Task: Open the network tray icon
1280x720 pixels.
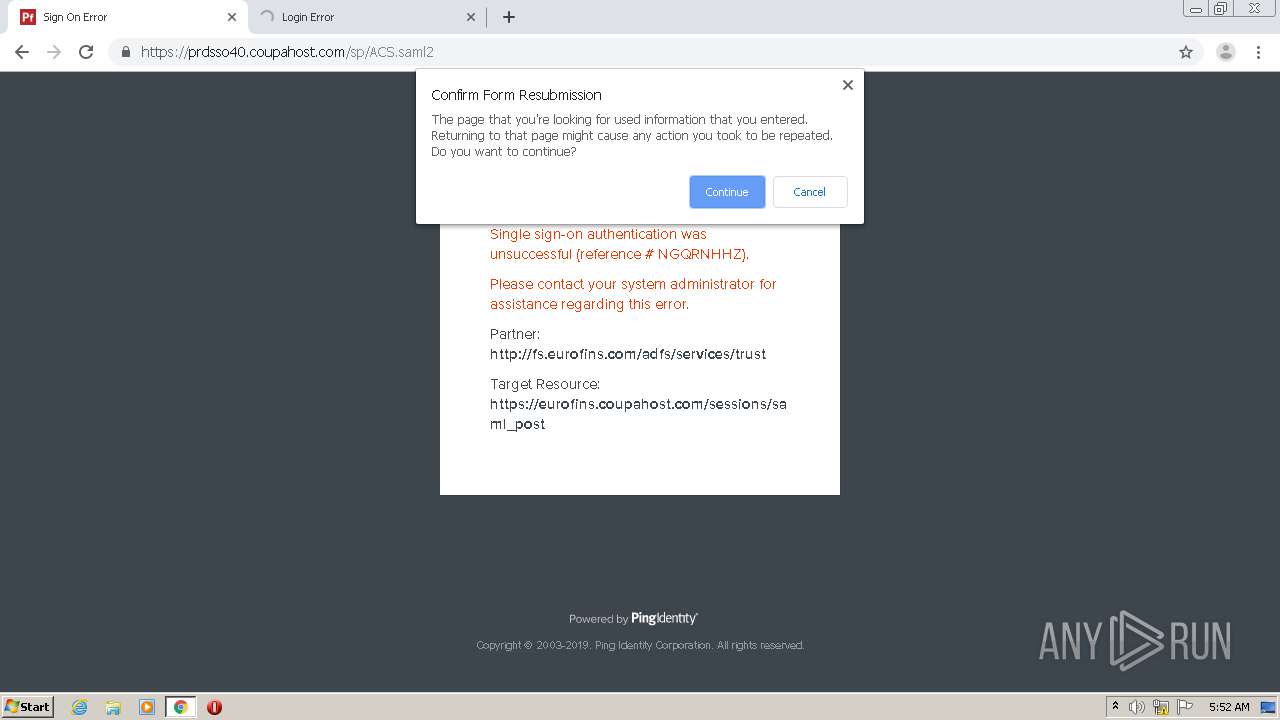Action: 1161,707
